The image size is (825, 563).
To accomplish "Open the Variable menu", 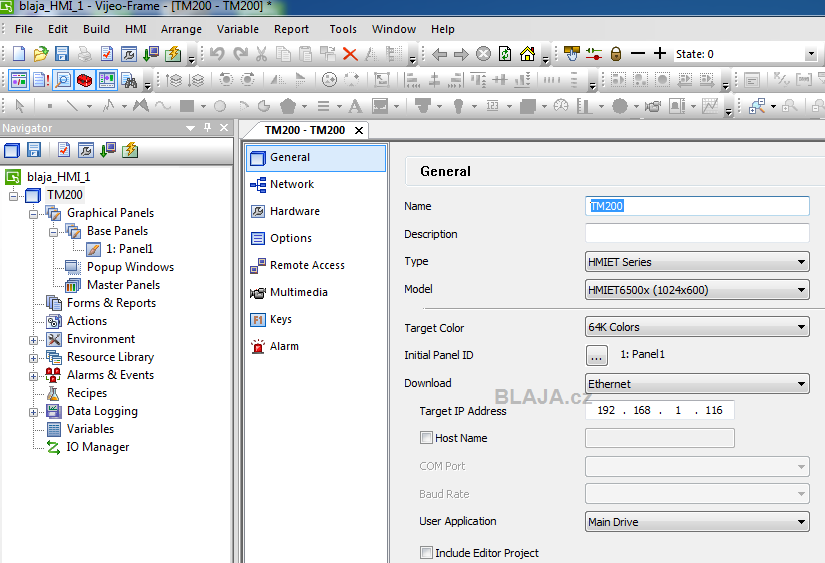I will point(238,29).
